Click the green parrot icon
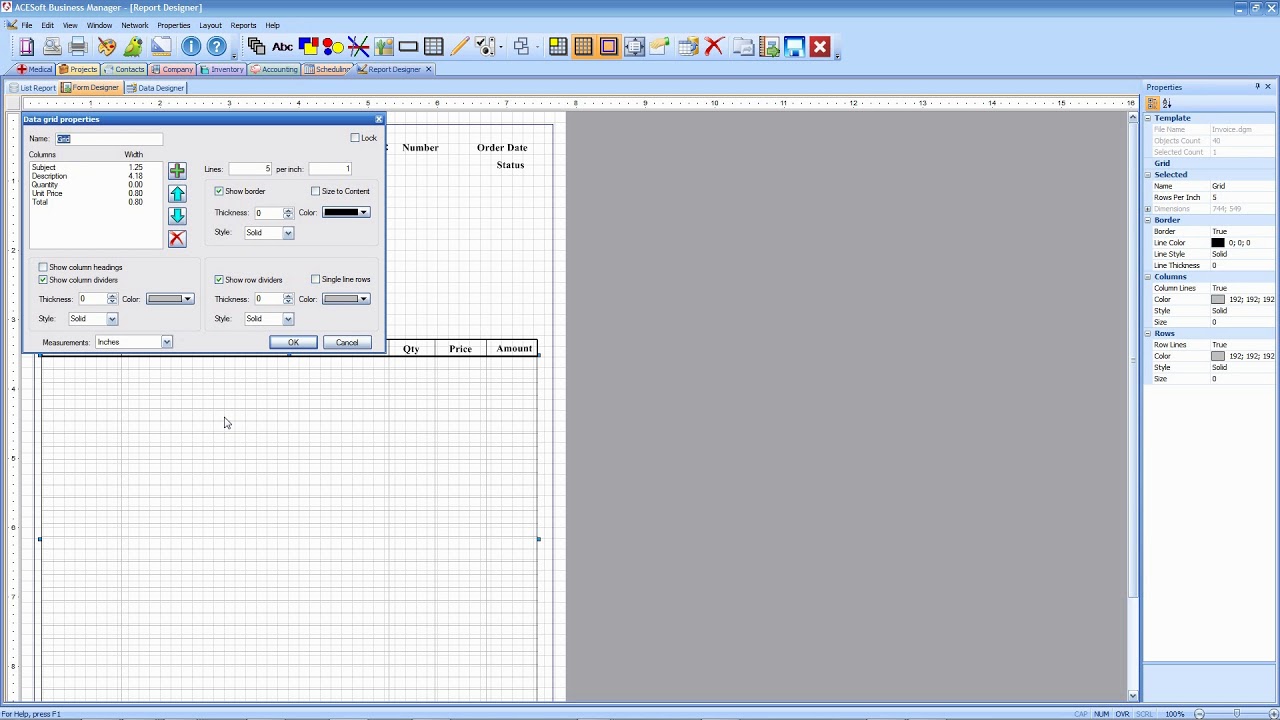 133,46
